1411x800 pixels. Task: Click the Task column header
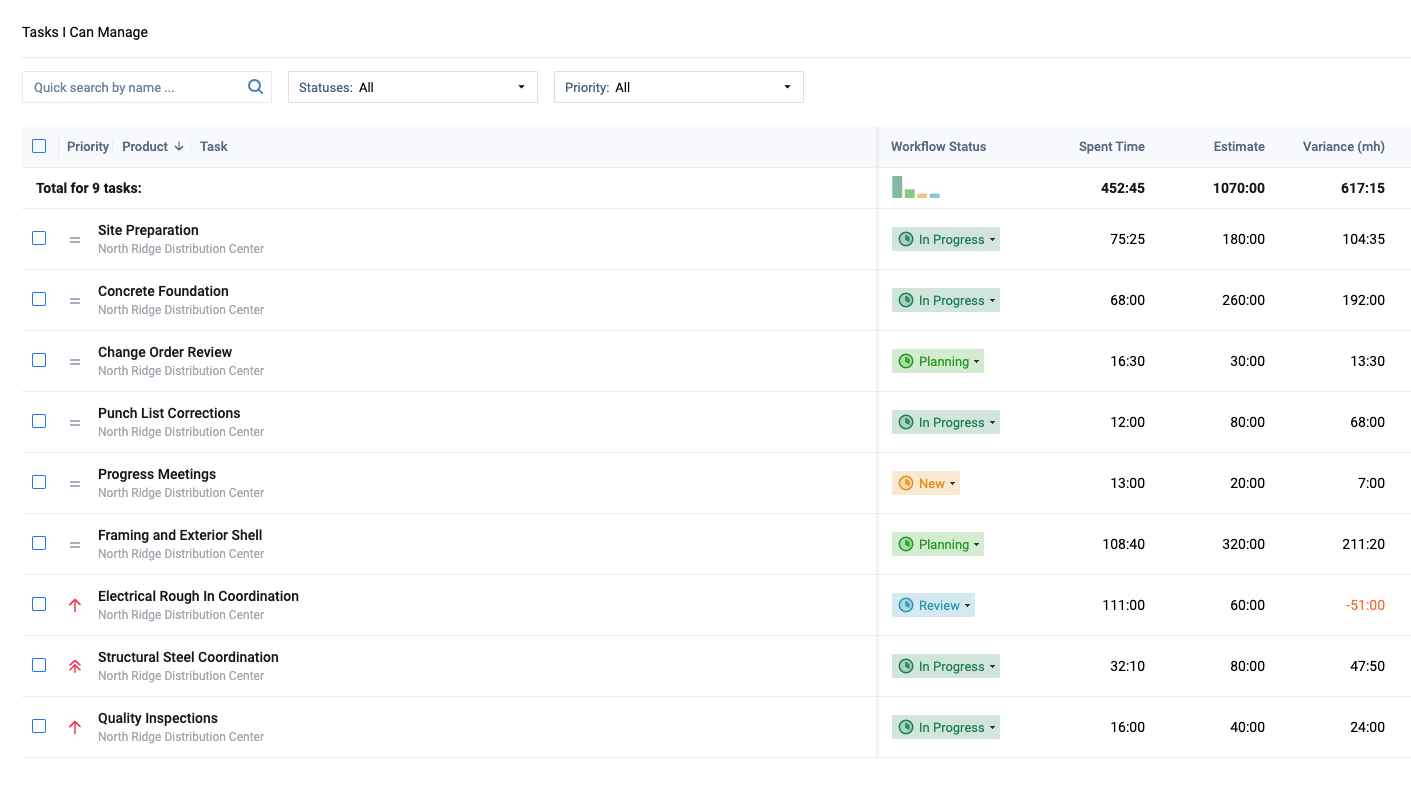[x=214, y=146]
